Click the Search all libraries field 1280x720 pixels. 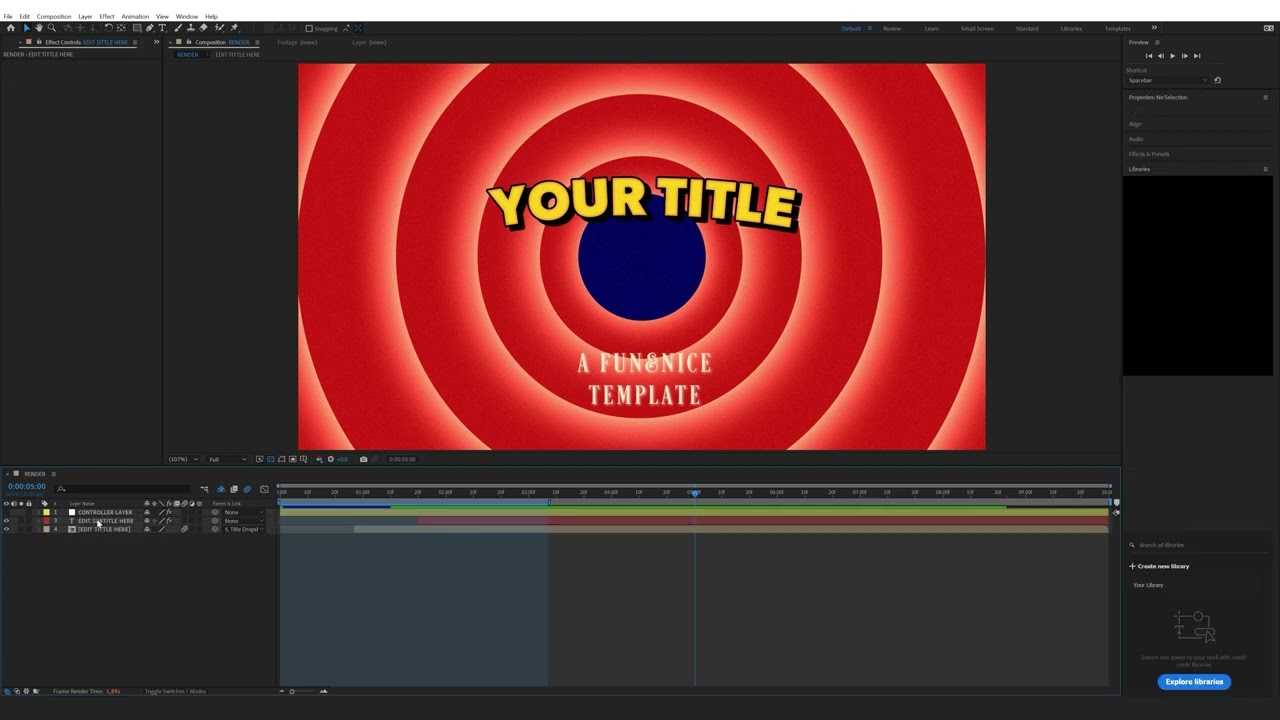(1200, 545)
